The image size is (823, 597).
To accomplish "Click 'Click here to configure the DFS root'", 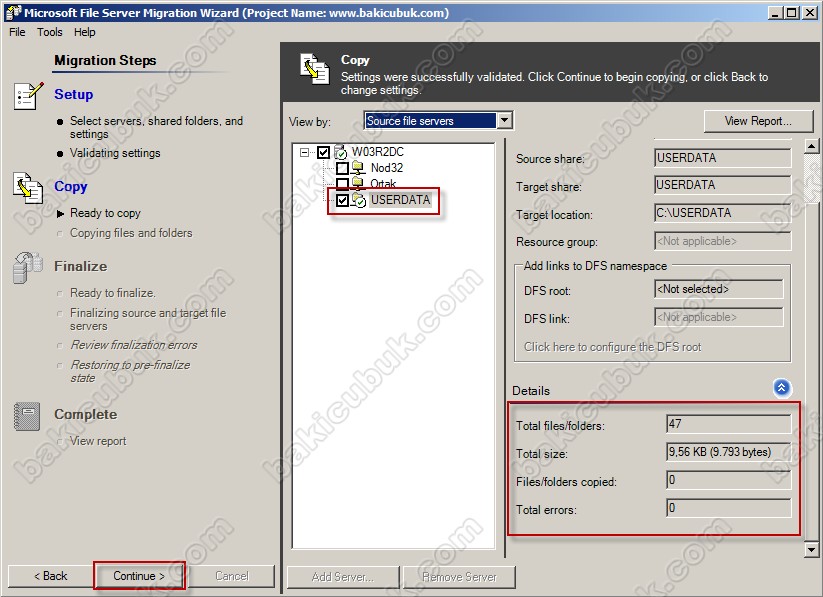I will tap(613, 347).
